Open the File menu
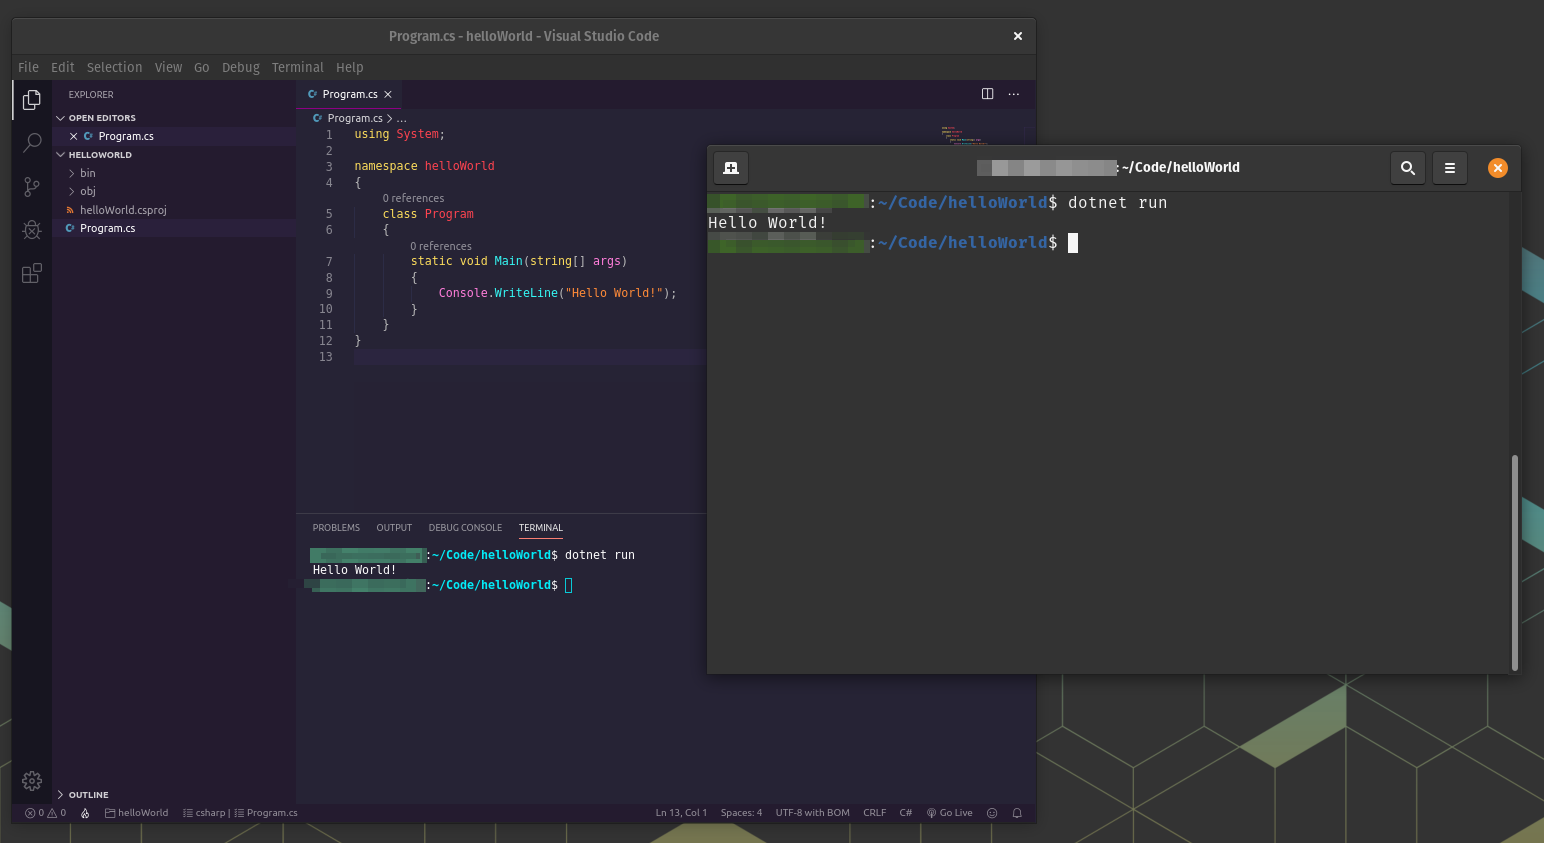This screenshot has height=843, width=1544. pyautogui.click(x=29, y=67)
